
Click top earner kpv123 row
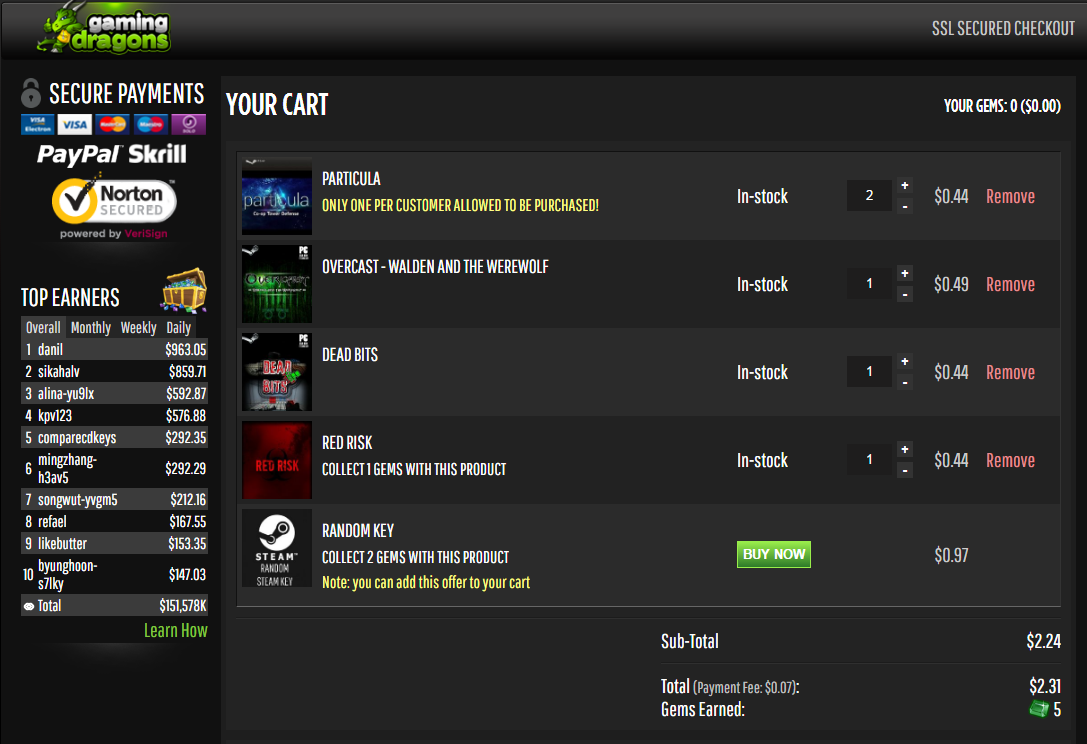(x=114, y=416)
